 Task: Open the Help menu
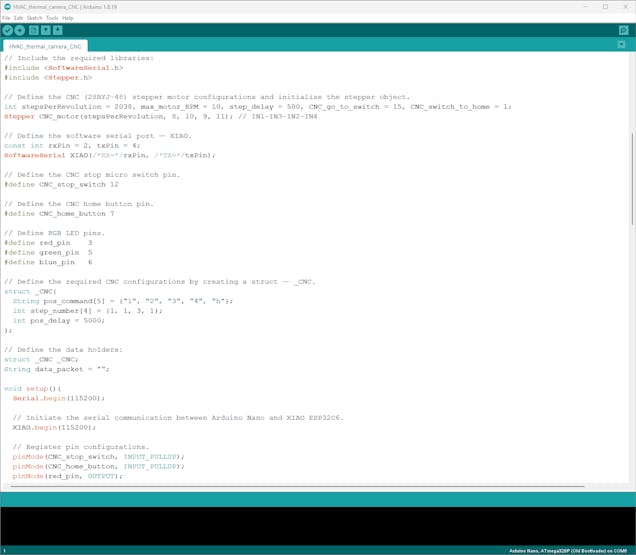tap(68, 18)
